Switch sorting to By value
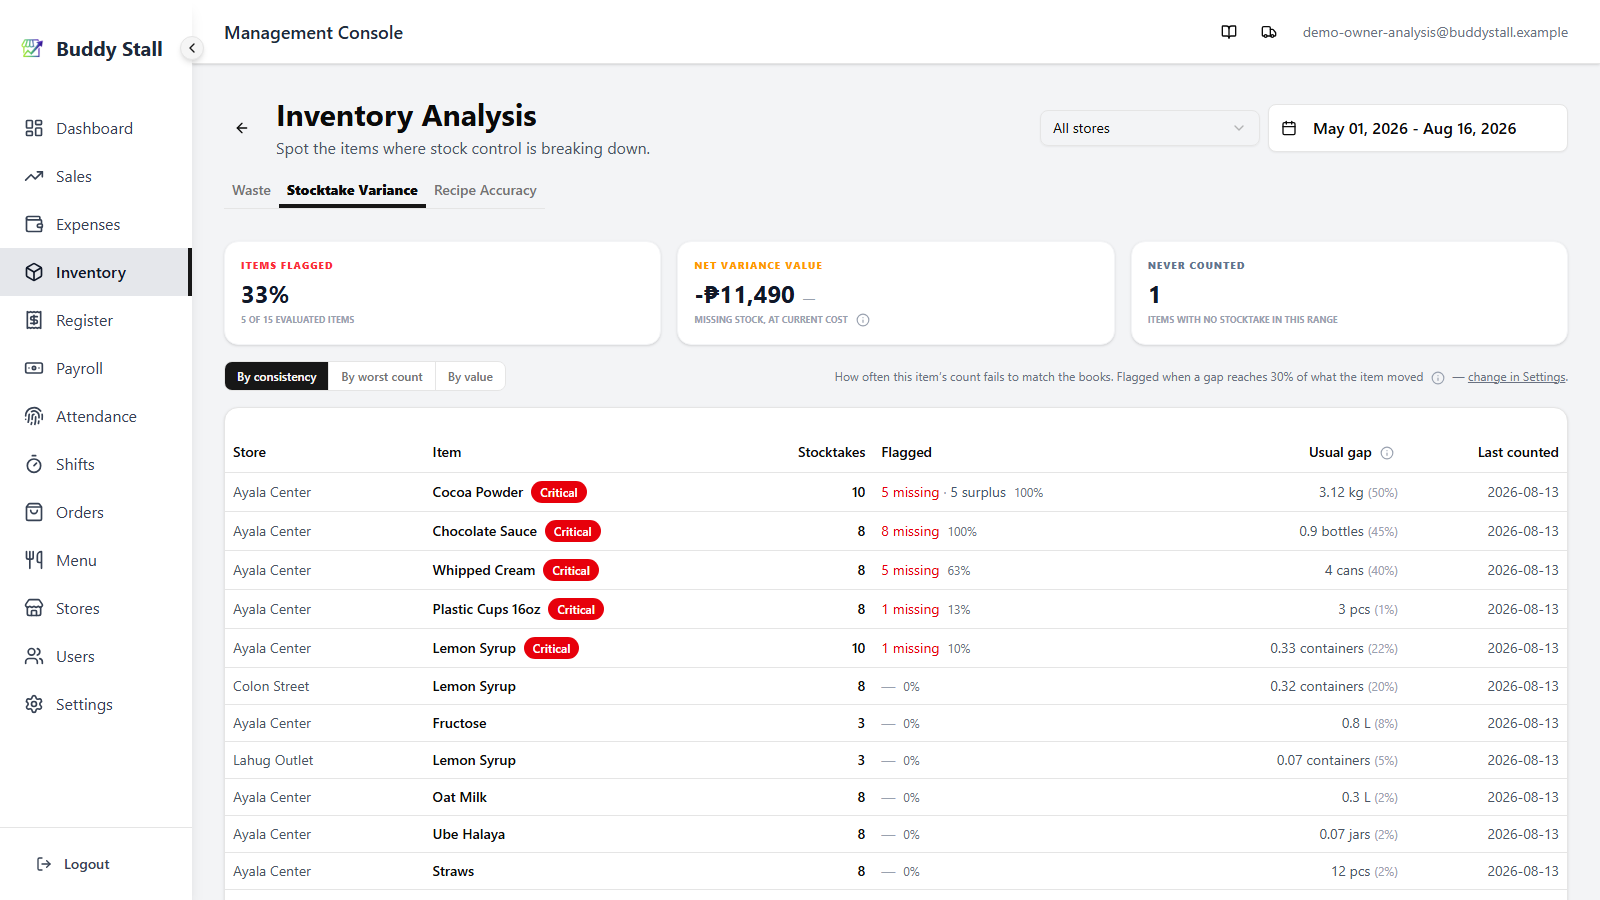Image resolution: width=1600 pixels, height=900 pixels. click(x=470, y=377)
